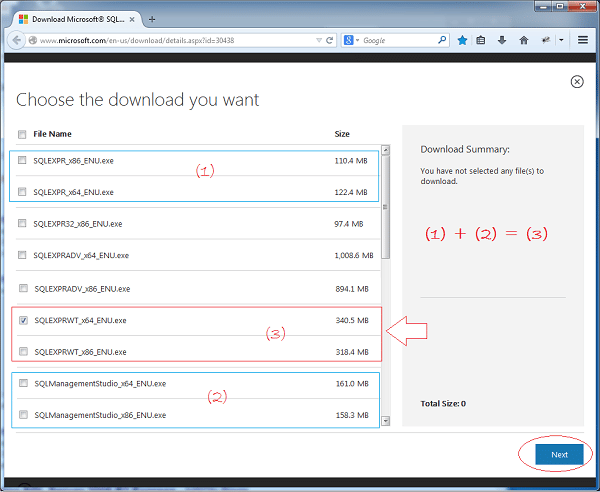This screenshot has width=600, height=492.
Task: Open the toolbar add-on dropdown arrow
Action: coord(561,40)
